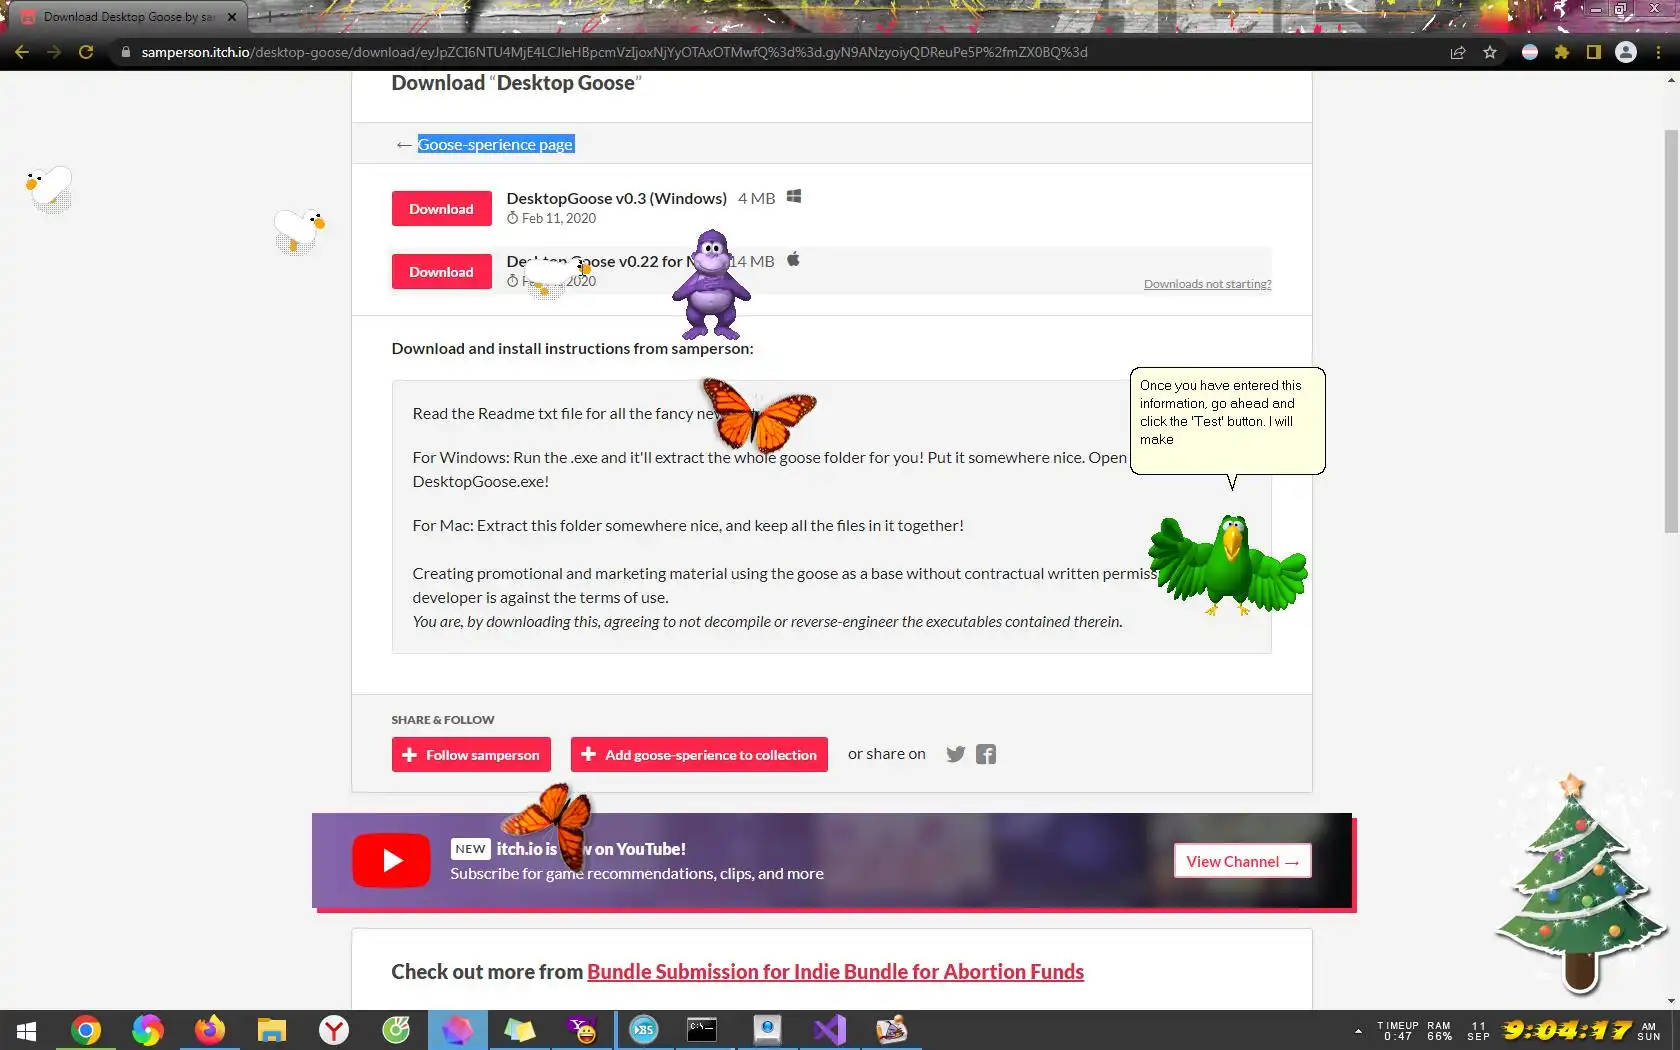Add goose-sperience to collection
The height and width of the screenshot is (1050, 1680).
(x=699, y=755)
